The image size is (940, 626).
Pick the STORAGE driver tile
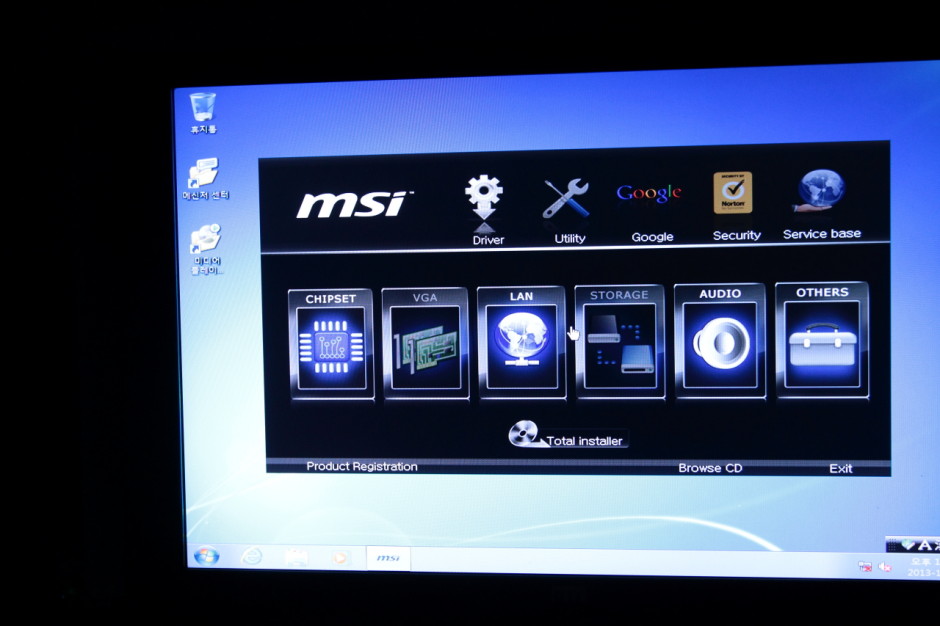(x=620, y=343)
